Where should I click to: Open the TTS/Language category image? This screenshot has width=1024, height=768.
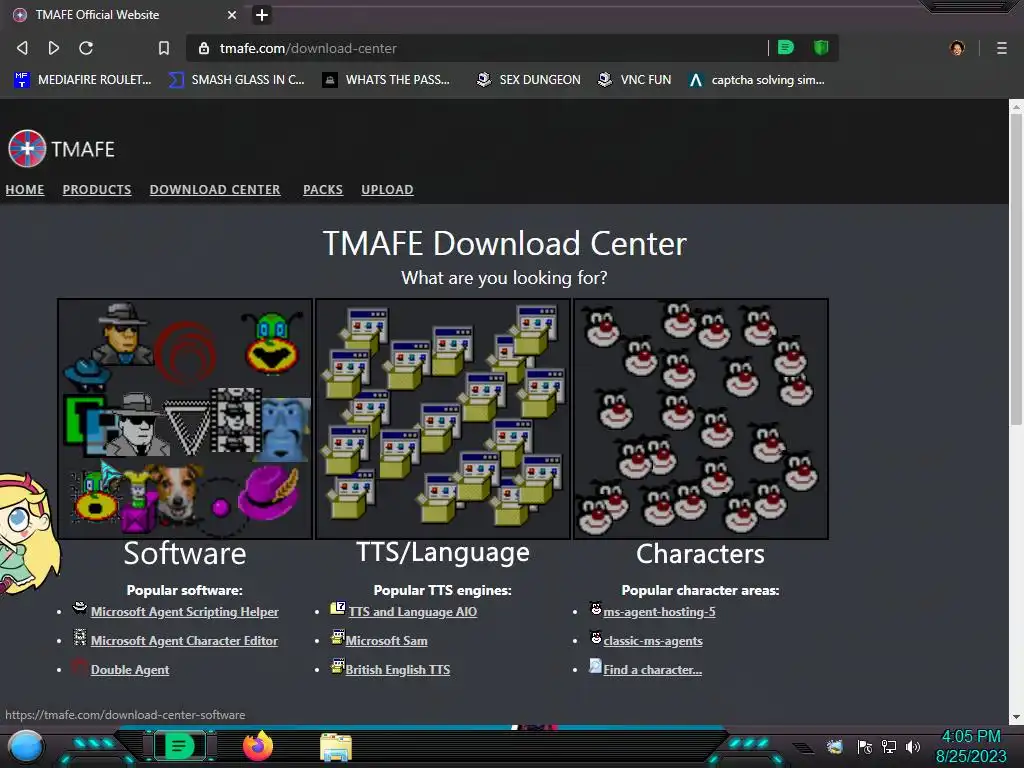tap(443, 419)
